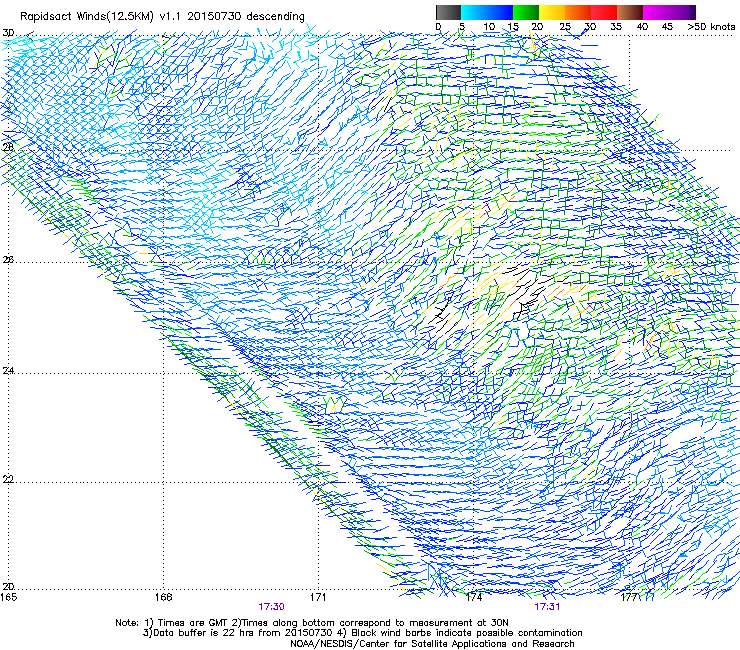The image size is (740, 650).
Task: Select the orange 25-30 knots legend color
Action: point(578,12)
